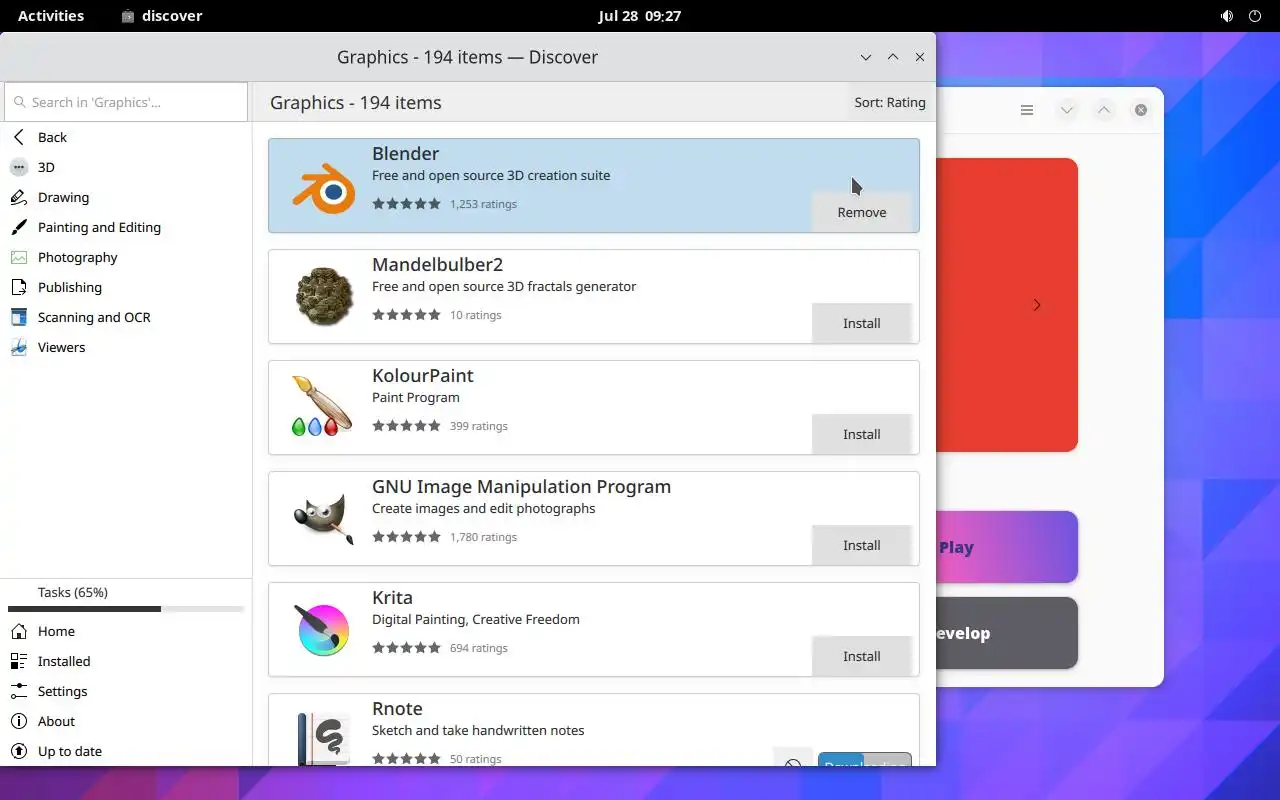Open the Krita title
Viewport: 1280px width, 800px height.
[x=392, y=597]
